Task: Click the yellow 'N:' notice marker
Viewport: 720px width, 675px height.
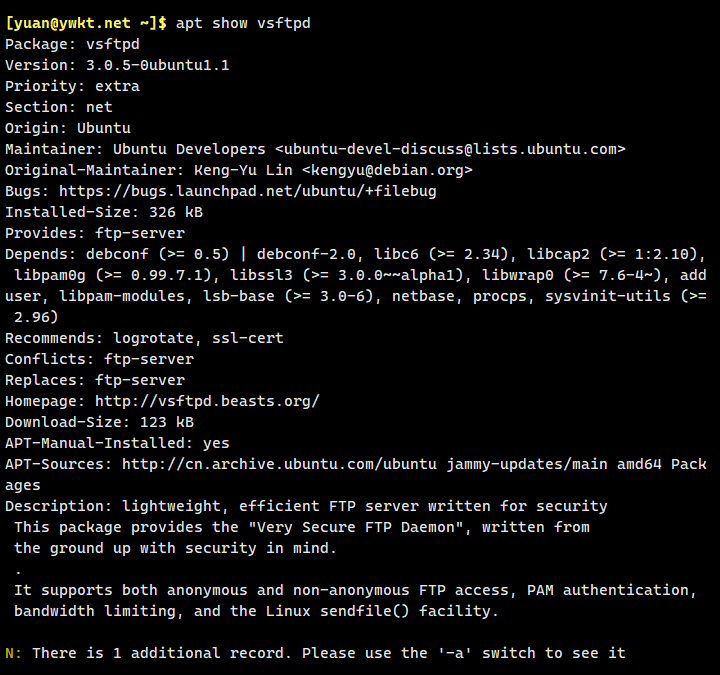Action: tap(14, 653)
